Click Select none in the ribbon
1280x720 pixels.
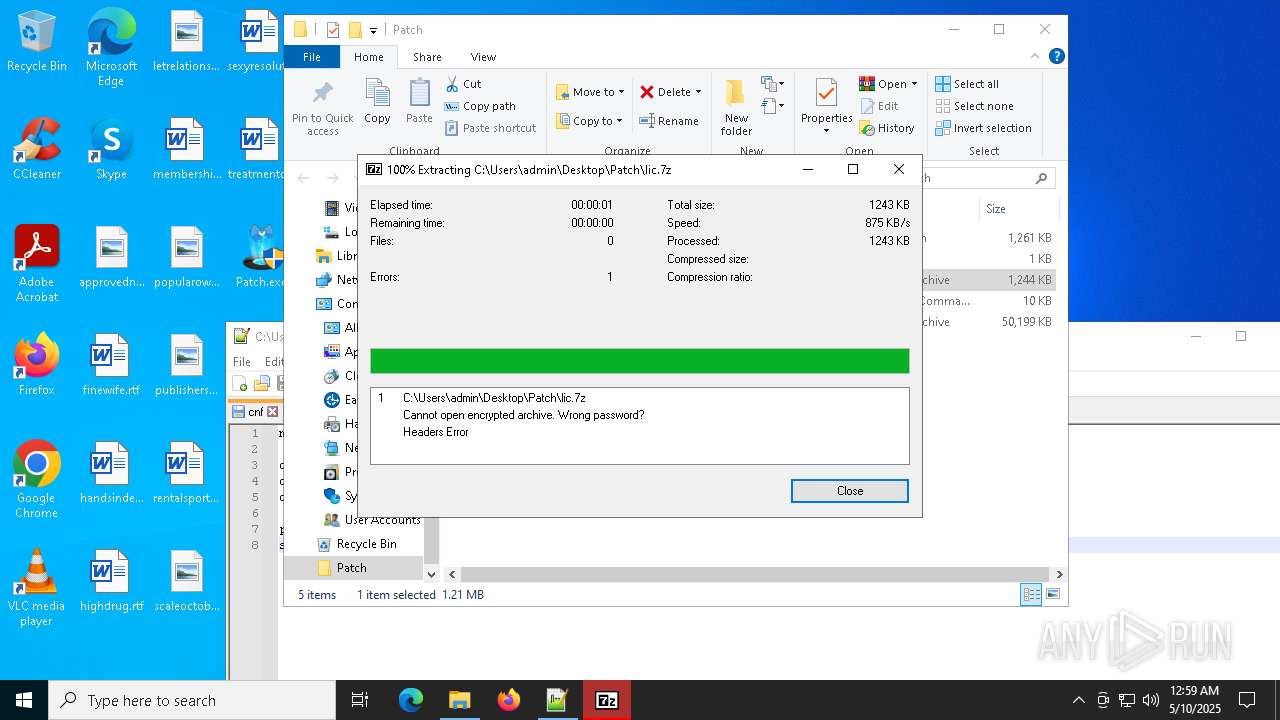click(x=974, y=106)
